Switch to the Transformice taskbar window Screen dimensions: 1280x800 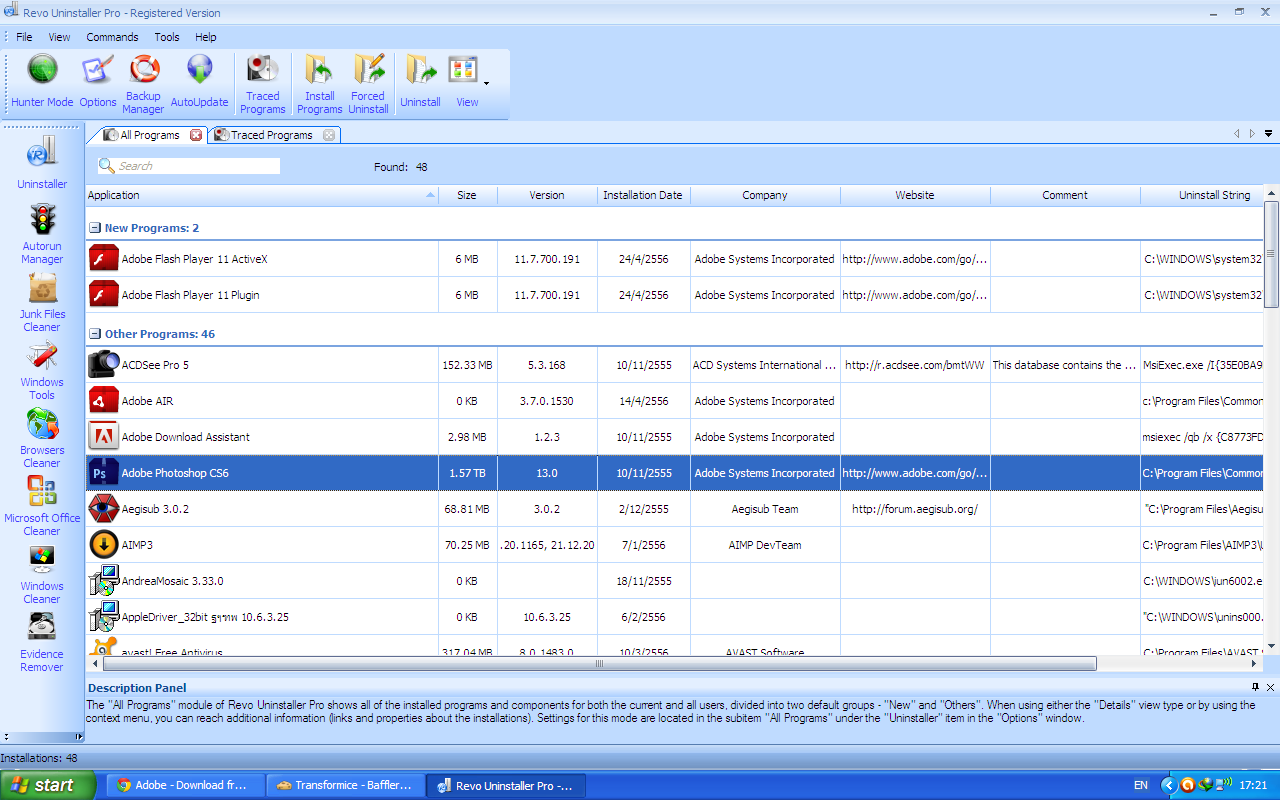coord(346,785)
